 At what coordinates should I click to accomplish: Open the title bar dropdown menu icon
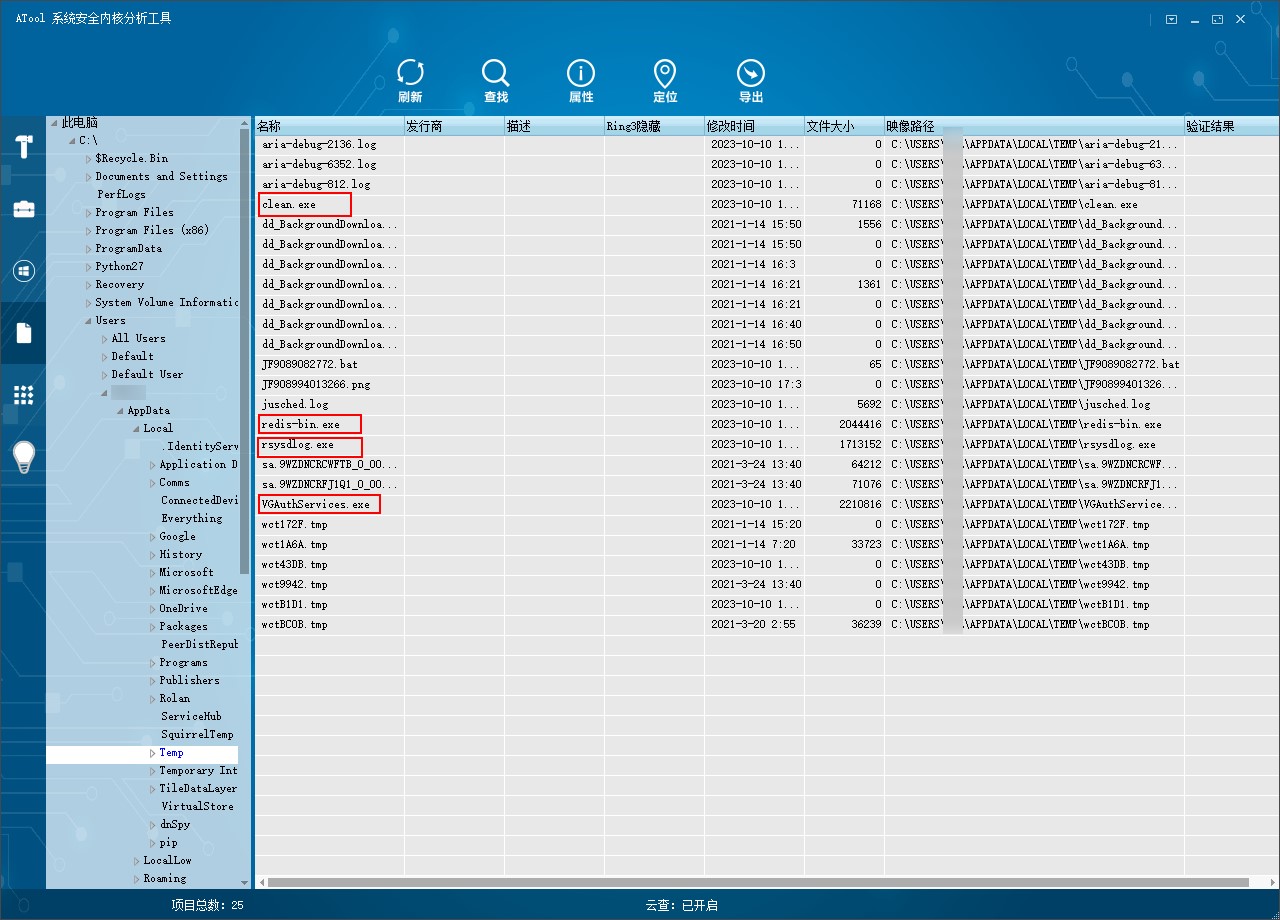click(x=1171, y=19)
